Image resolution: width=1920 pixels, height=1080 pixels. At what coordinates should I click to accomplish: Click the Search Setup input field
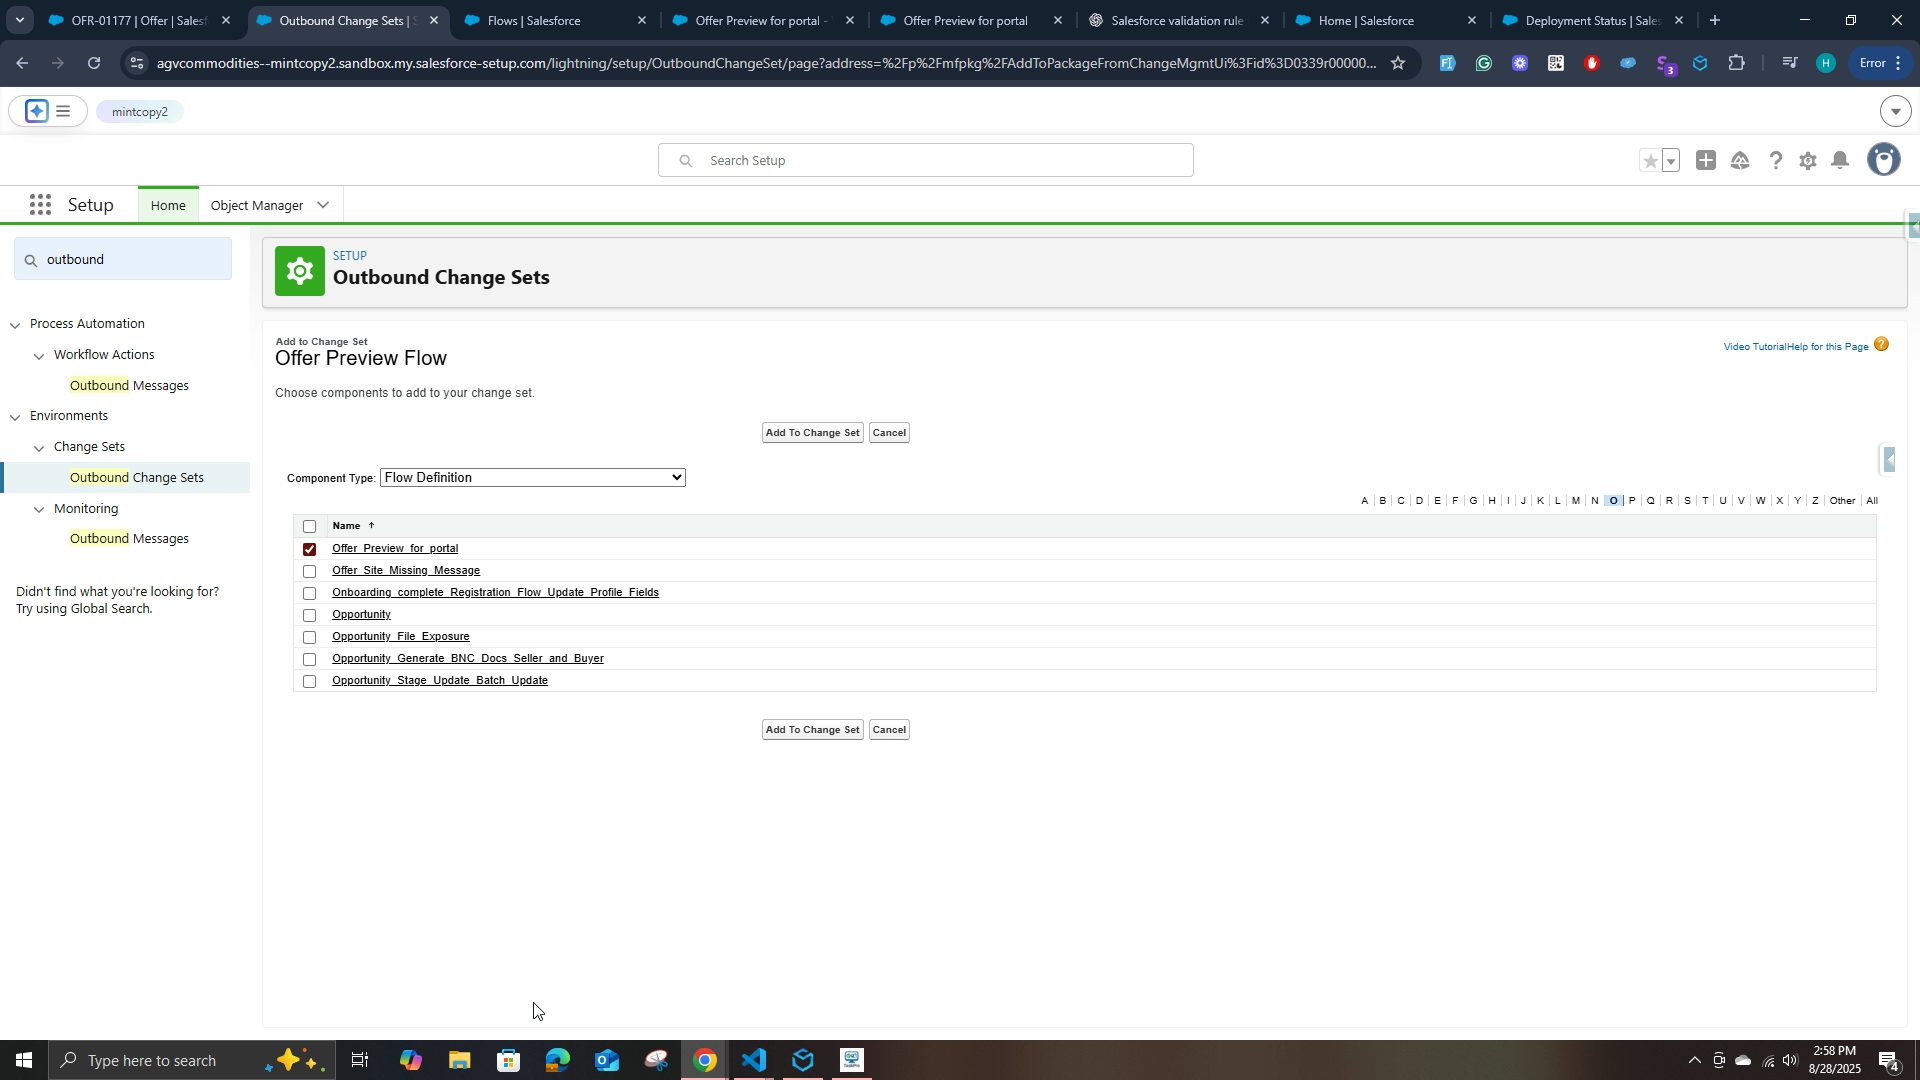click(x=925, y=160)
